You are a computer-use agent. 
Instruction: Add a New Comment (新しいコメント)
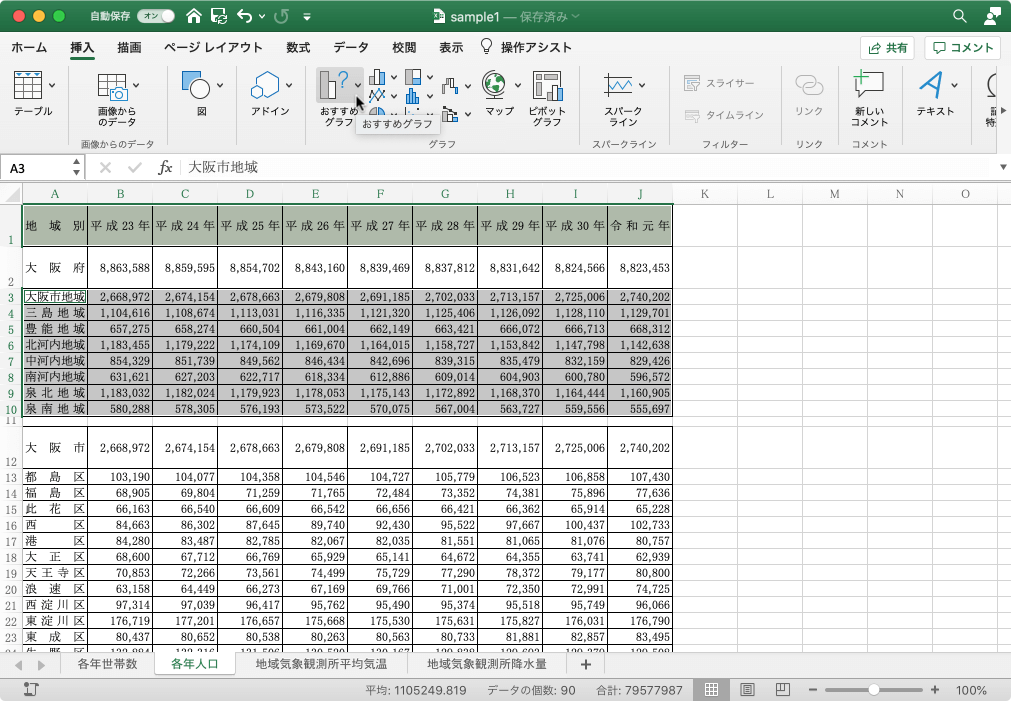tap(869, 85)
